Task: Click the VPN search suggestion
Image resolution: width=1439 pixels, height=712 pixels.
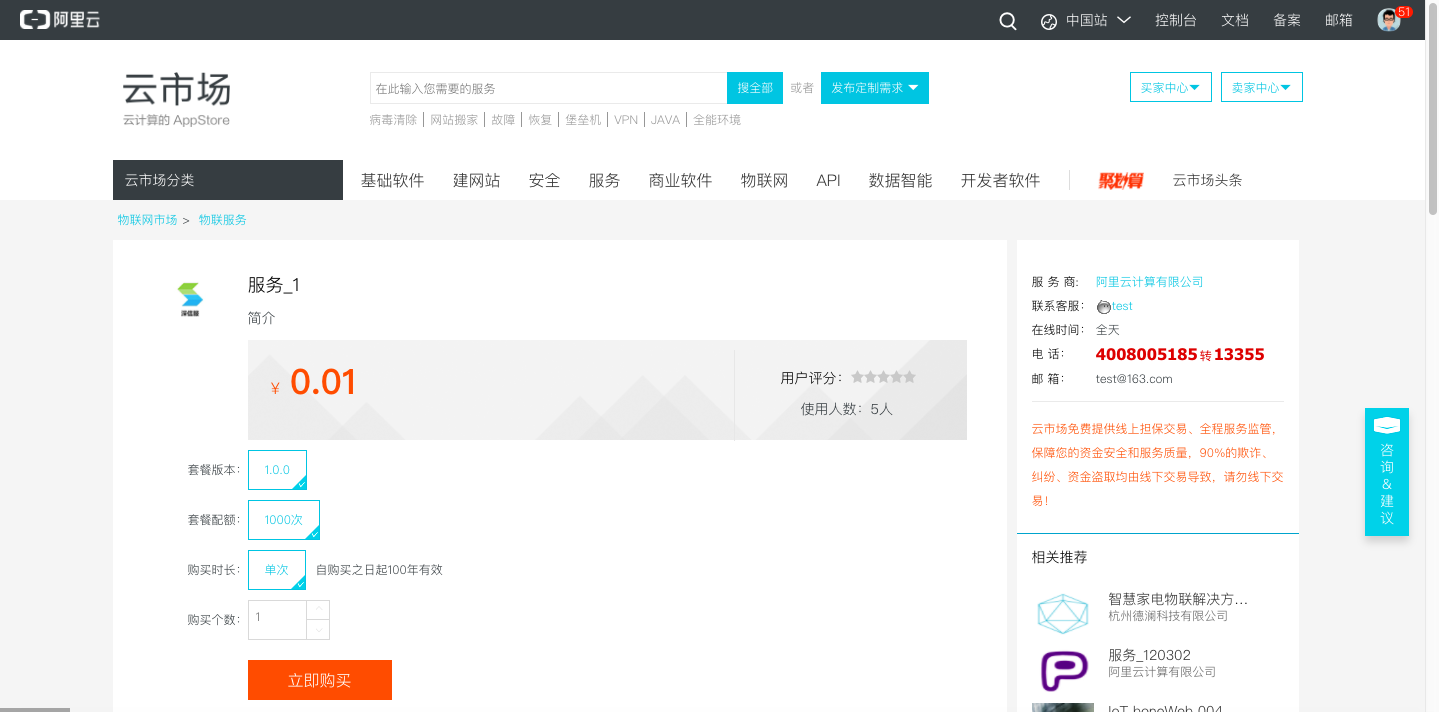Action: [626, 120]
